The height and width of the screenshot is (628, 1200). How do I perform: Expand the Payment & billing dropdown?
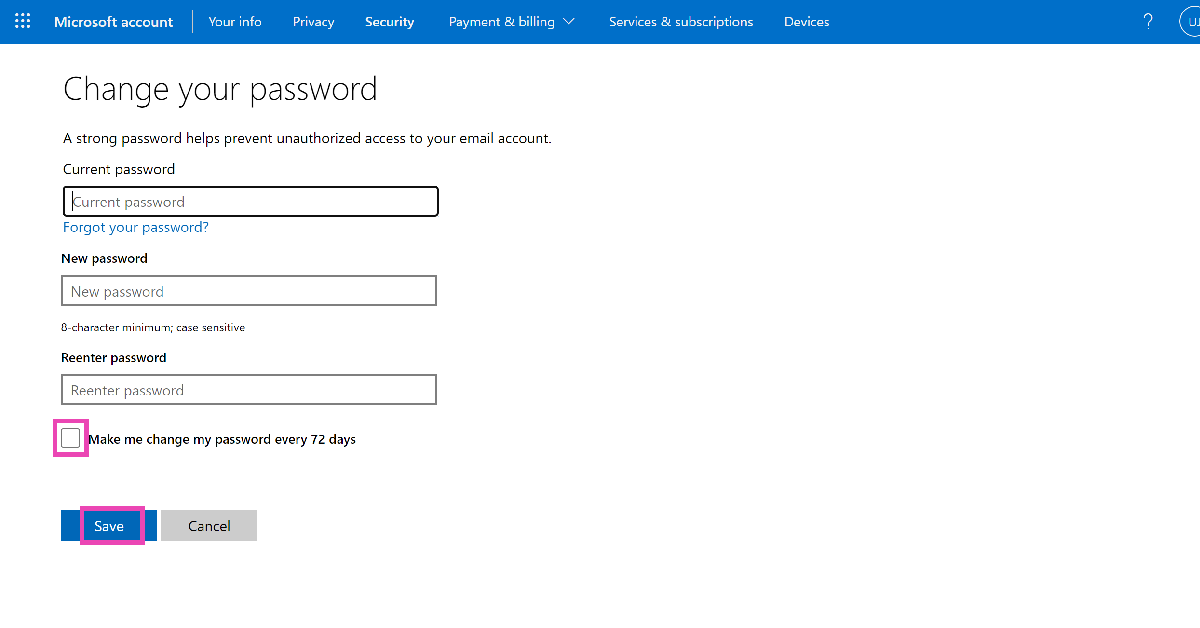click(x=511, y=22)
